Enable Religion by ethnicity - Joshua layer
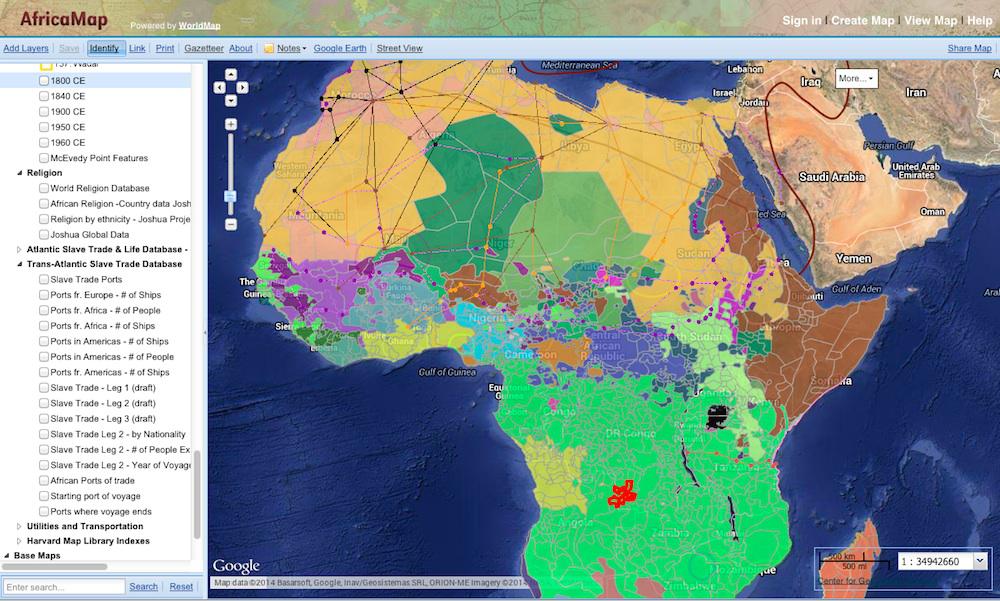The width and height of the screenshot is (1000, 601). (x=44, y=219)
